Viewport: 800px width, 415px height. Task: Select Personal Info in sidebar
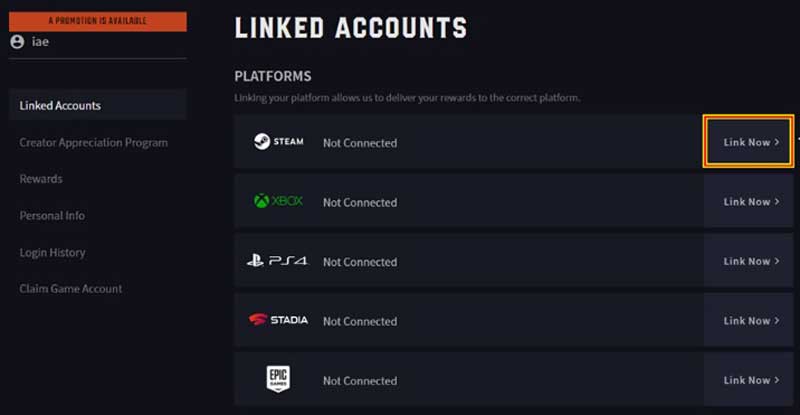tap(52, 216)
